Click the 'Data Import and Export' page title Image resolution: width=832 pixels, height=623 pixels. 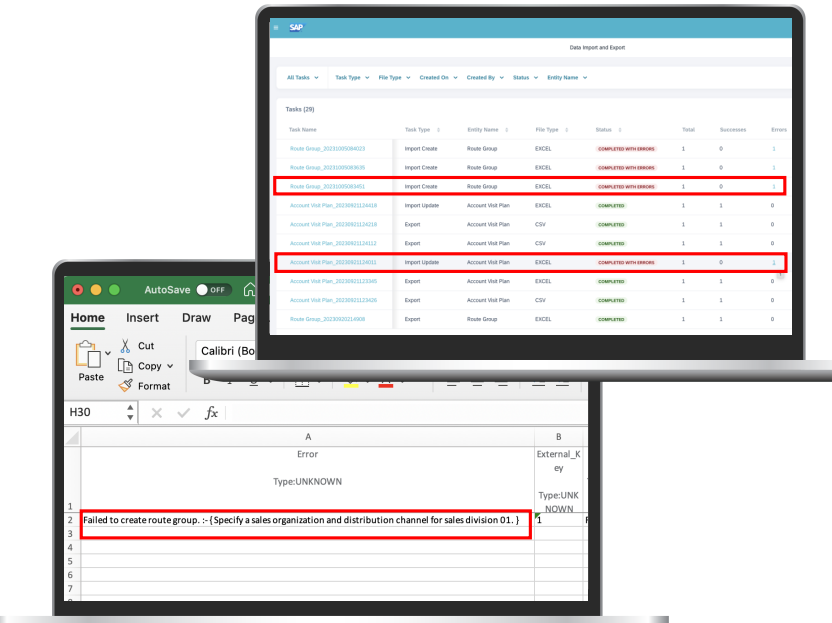(x=597, y=48)
